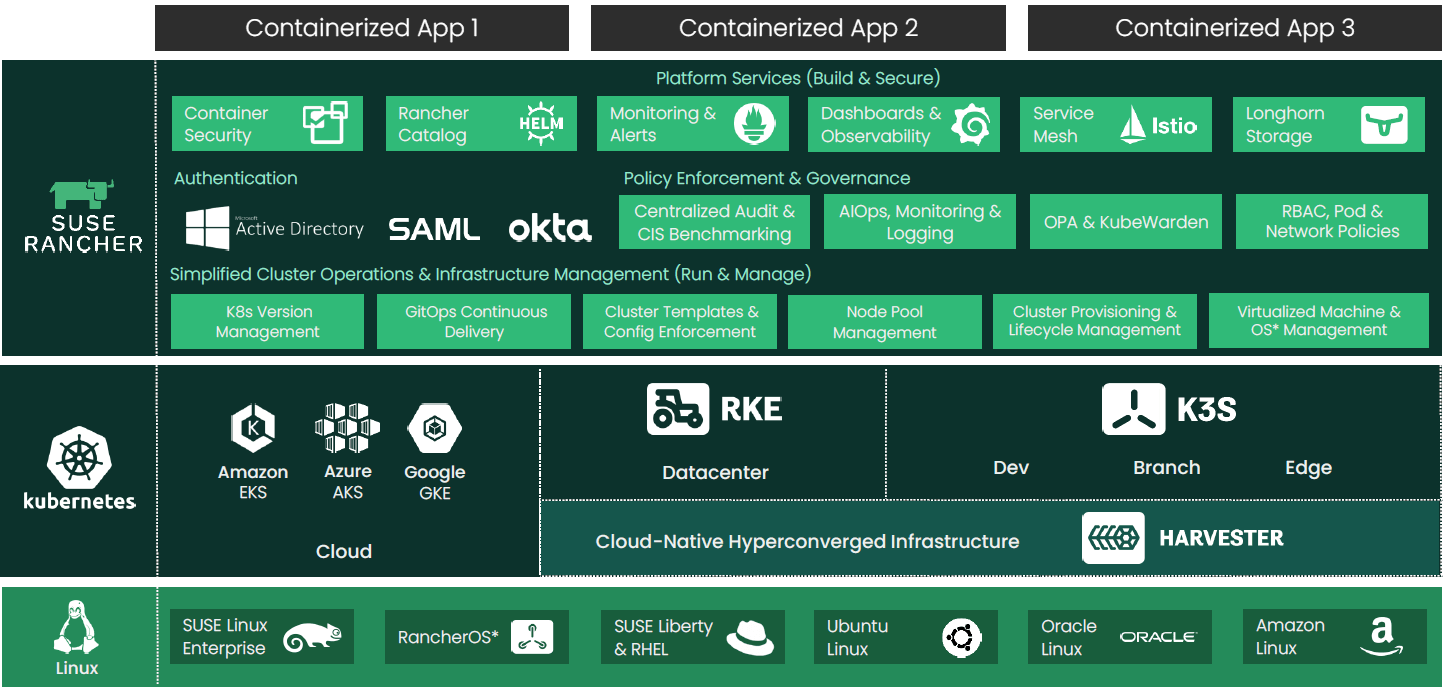Open the Containerized App 3 box

(x=1235, y=28)
